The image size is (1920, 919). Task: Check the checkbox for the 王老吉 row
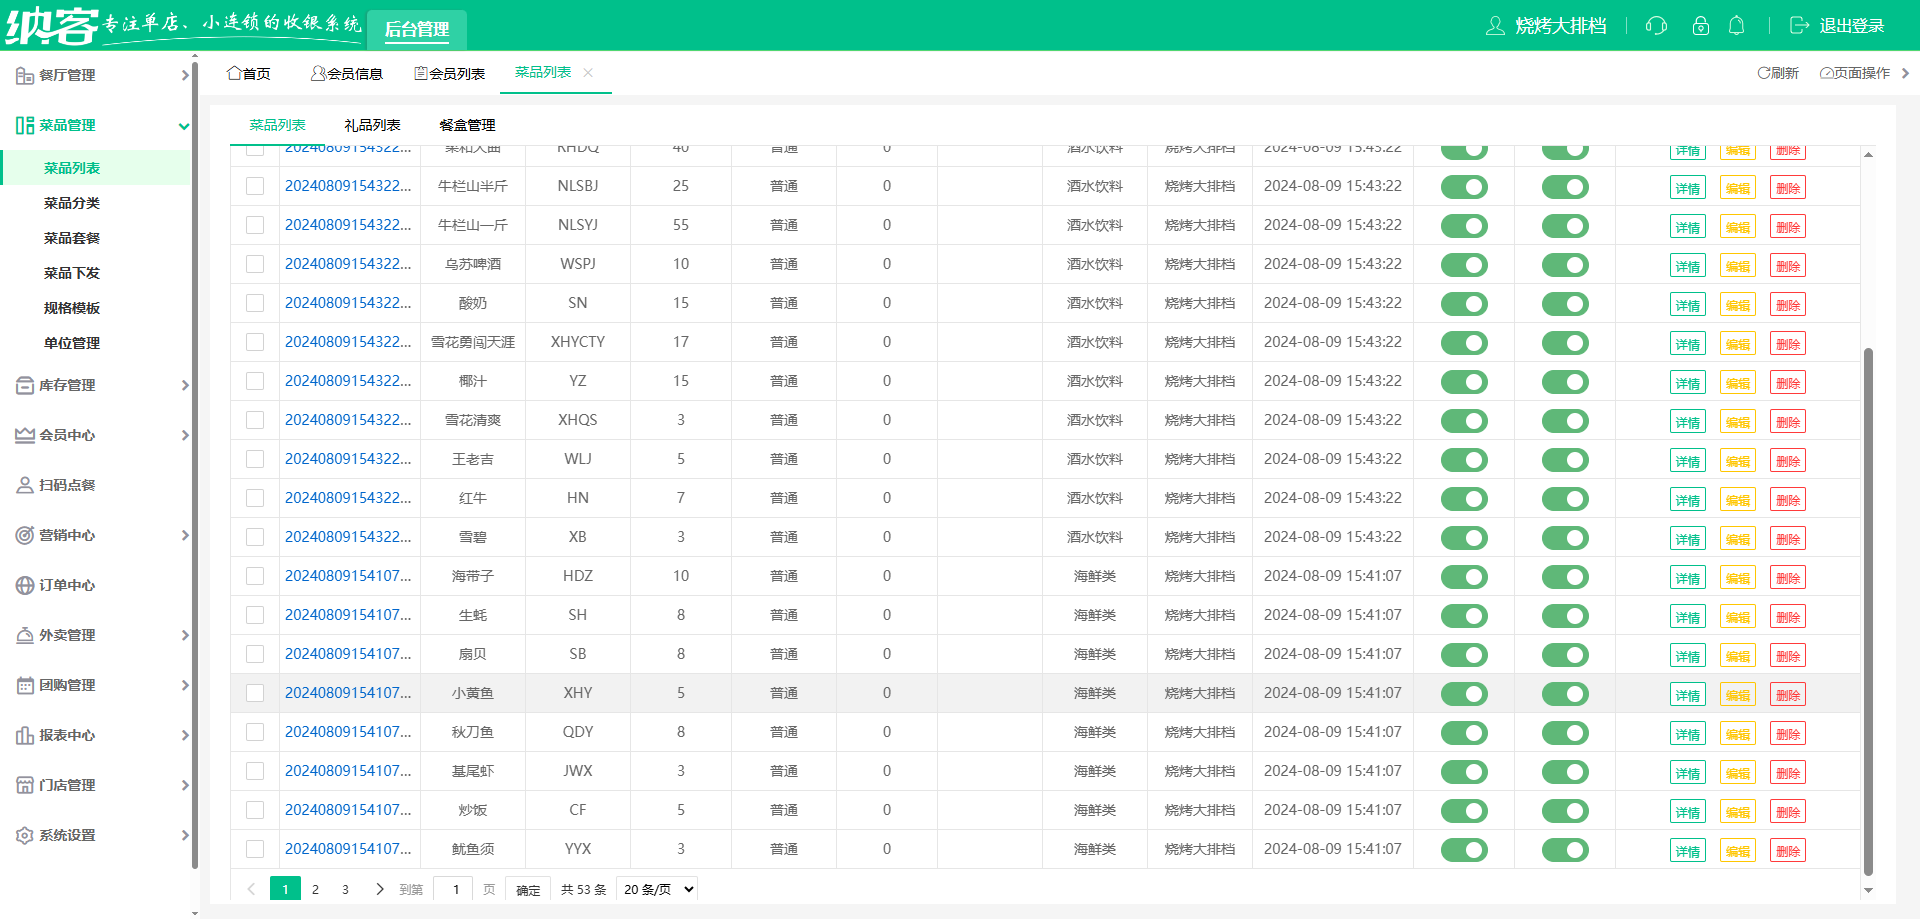[x=255, y=459]
